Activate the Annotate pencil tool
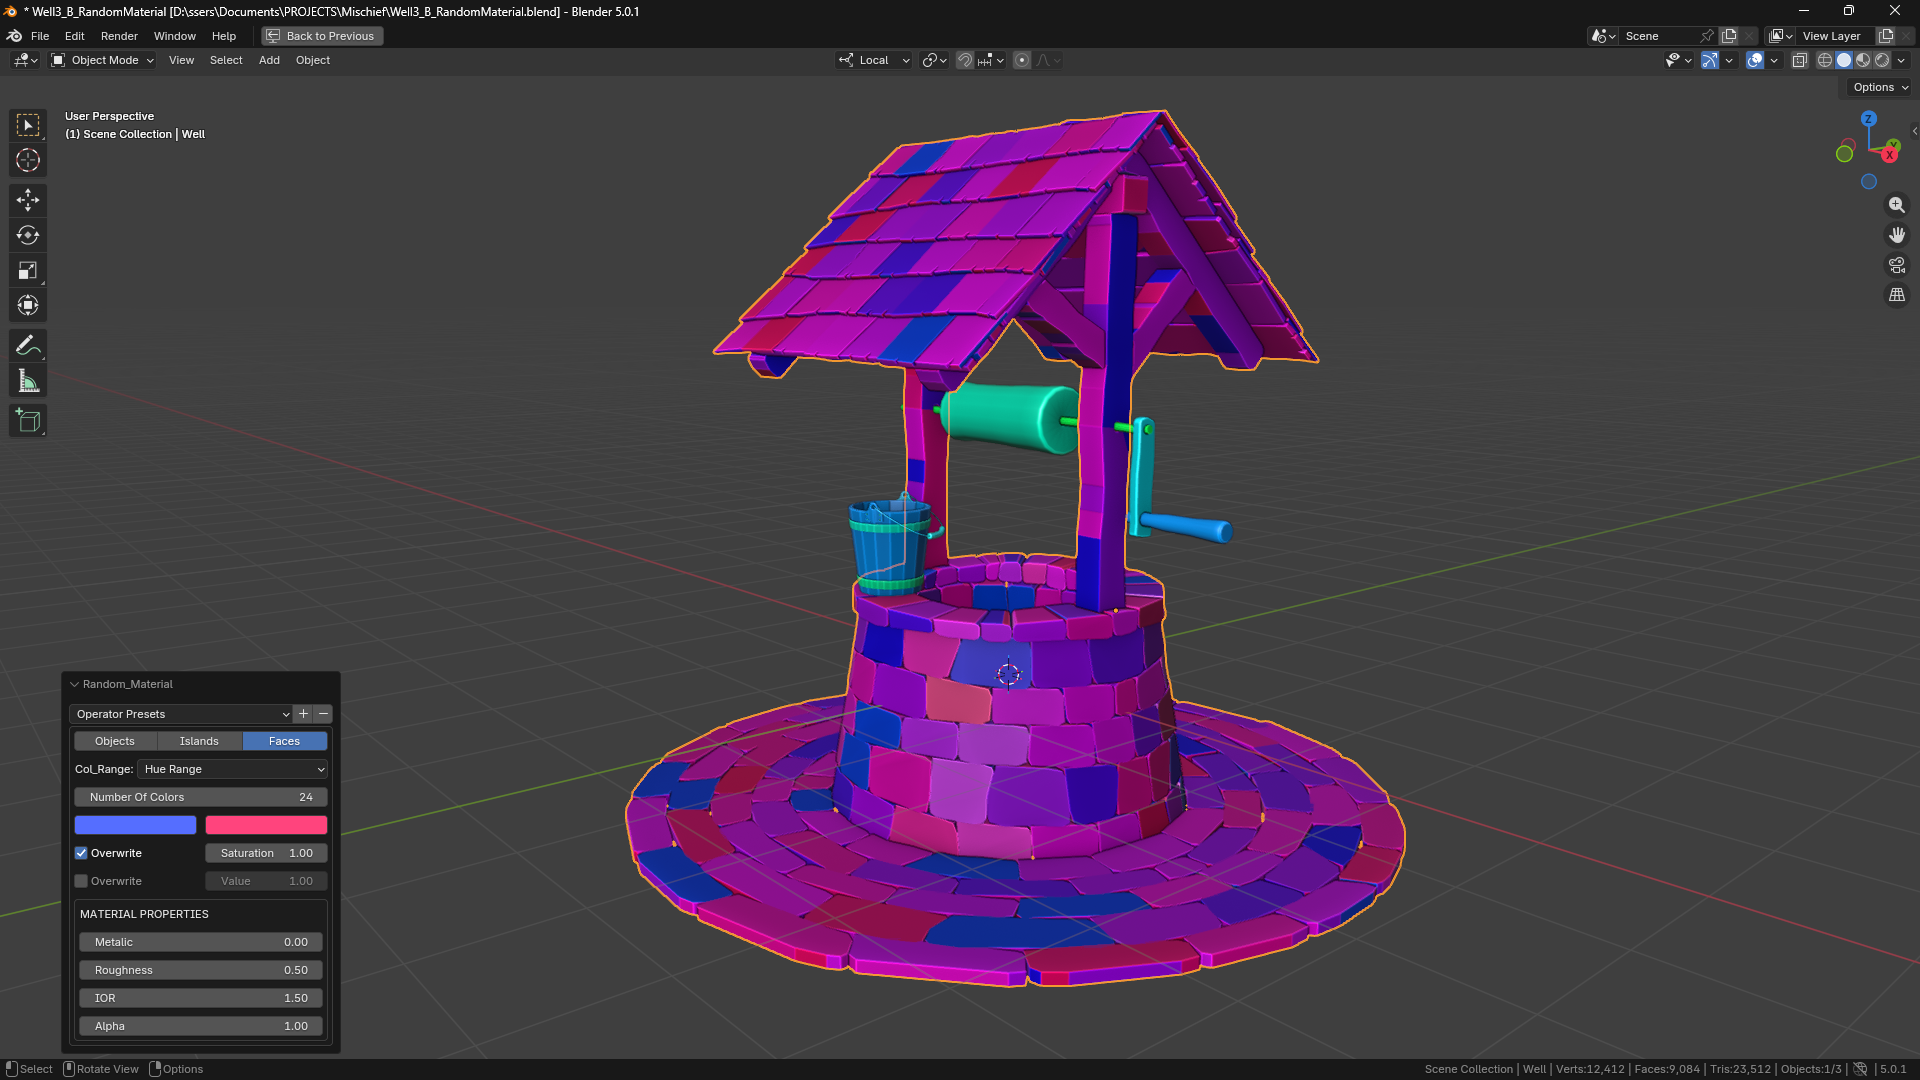Viewport: 1920px width, 1080px height. [x=28, y=346]
